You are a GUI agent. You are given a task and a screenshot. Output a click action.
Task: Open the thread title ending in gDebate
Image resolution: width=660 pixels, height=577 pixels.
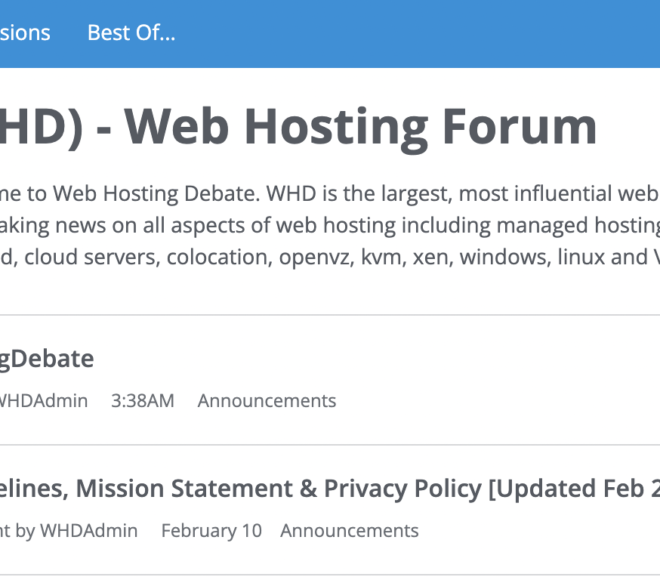47,359
